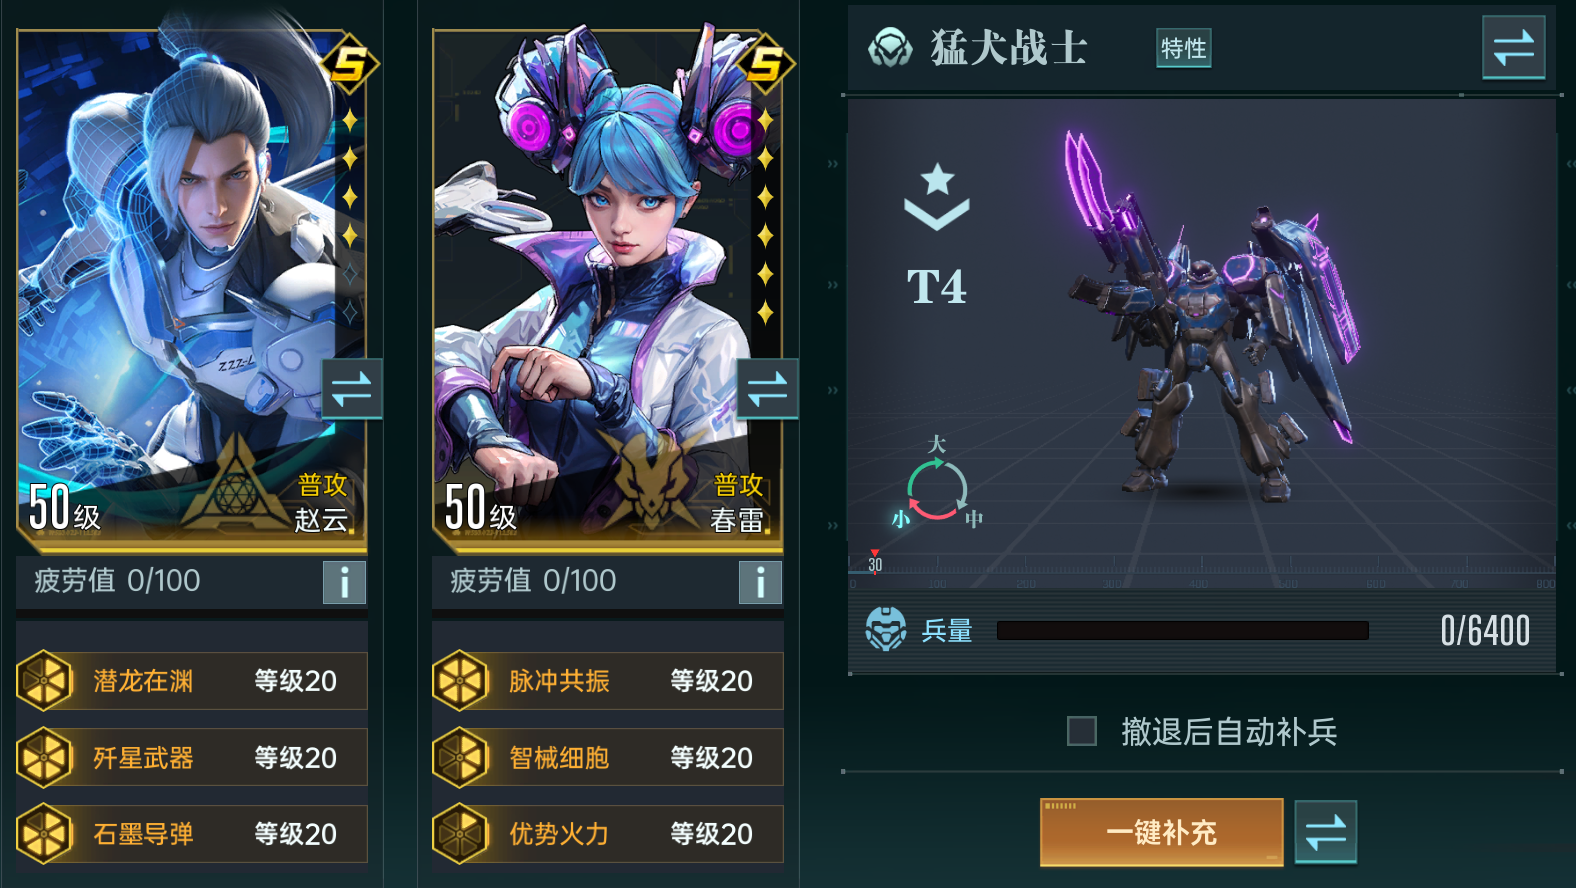Image resolution: width=1576 pixels, height=888 pixels.
Task: Click the 潜龙在渊 skill hexagon icon
Action: tap(45, 681)
